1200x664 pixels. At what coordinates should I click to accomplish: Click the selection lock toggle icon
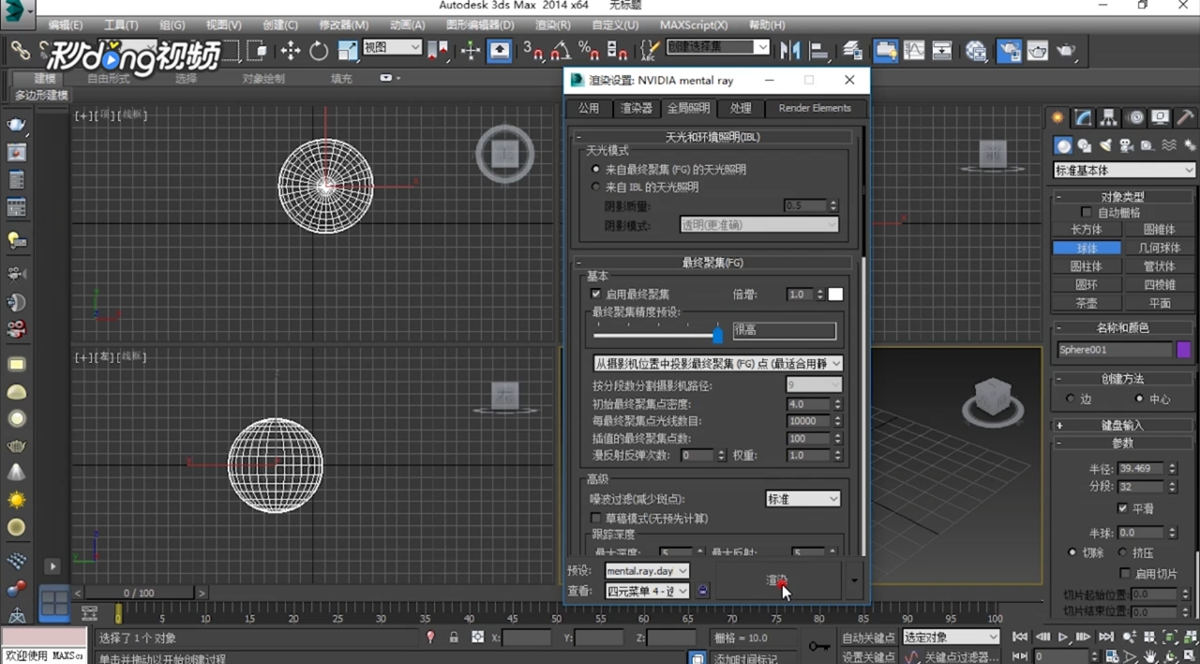click(454, 637)
